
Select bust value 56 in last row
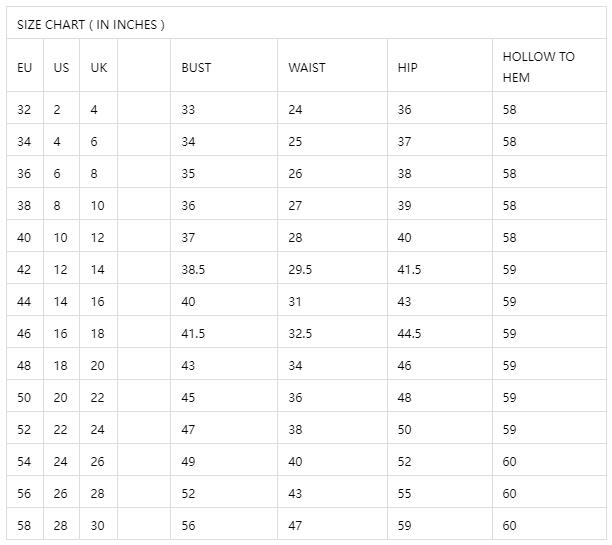coord(188,525)
